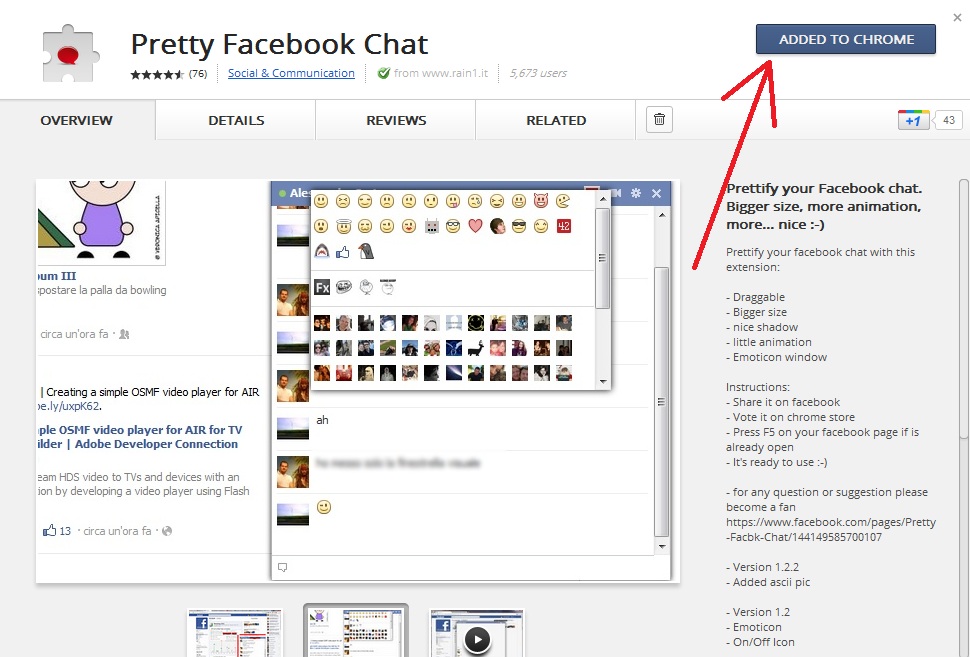Image resolution: width=970 pixels, height=657 pixels.
Task: Click the puzzle piece extension icon
Action: pos(69,53)
